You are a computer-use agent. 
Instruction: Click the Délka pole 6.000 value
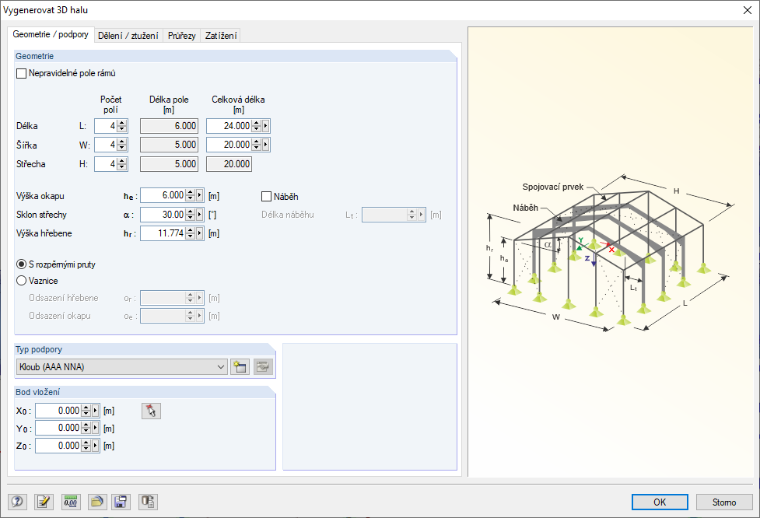pyautogui.click(x=169, y=126)
